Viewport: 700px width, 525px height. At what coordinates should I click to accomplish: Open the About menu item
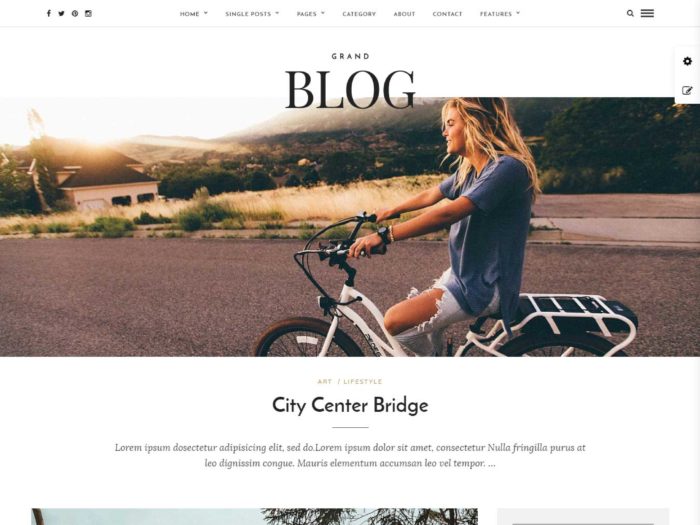[x=404, y=14]
